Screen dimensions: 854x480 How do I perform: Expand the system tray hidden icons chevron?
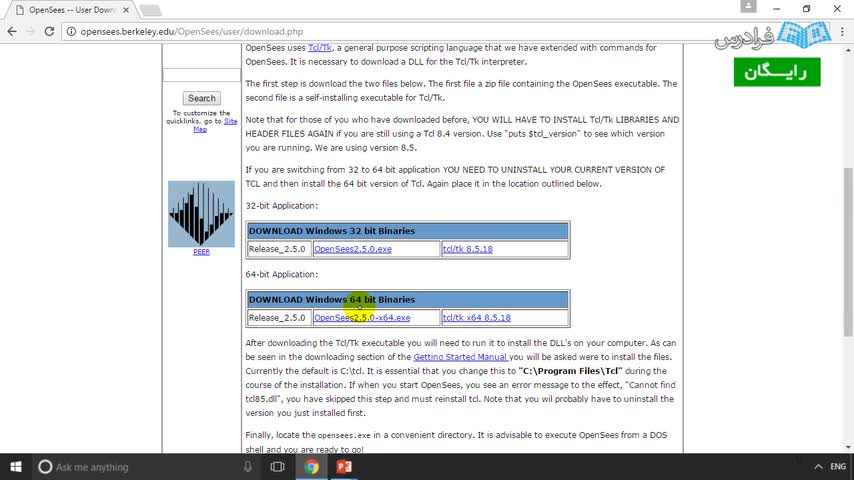point(818,467)
